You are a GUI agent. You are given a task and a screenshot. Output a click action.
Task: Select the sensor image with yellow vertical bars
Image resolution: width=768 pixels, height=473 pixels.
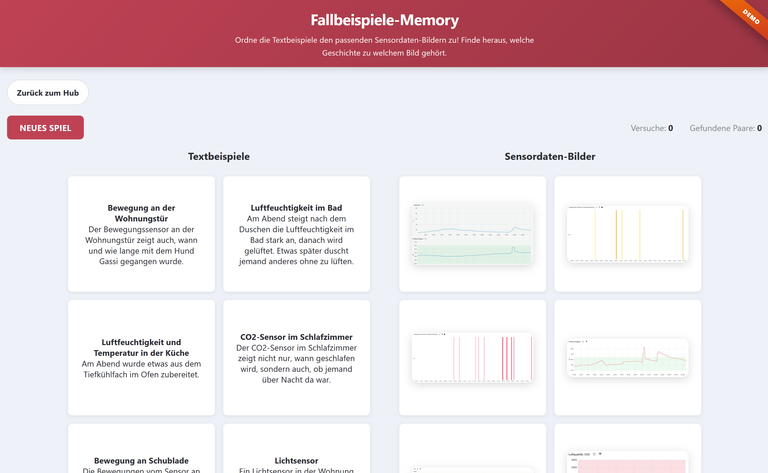tap(627, 234)
